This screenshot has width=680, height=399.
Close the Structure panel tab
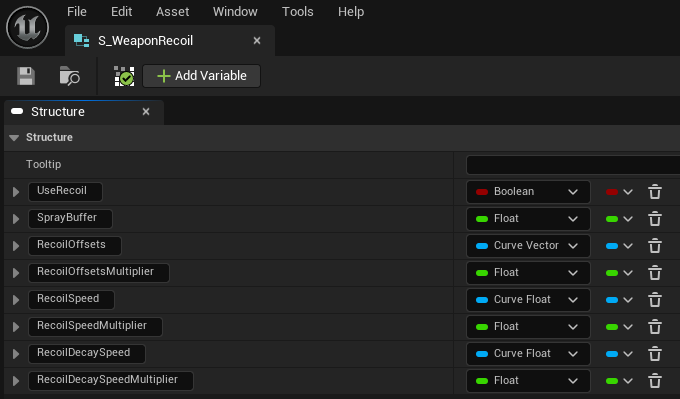146,111
